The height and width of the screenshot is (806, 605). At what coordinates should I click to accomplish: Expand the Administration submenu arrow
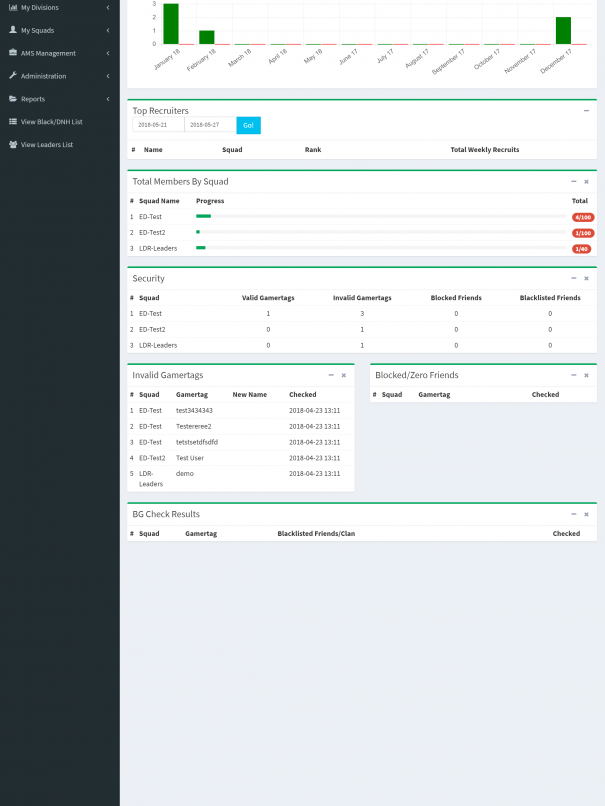point(108,76)
